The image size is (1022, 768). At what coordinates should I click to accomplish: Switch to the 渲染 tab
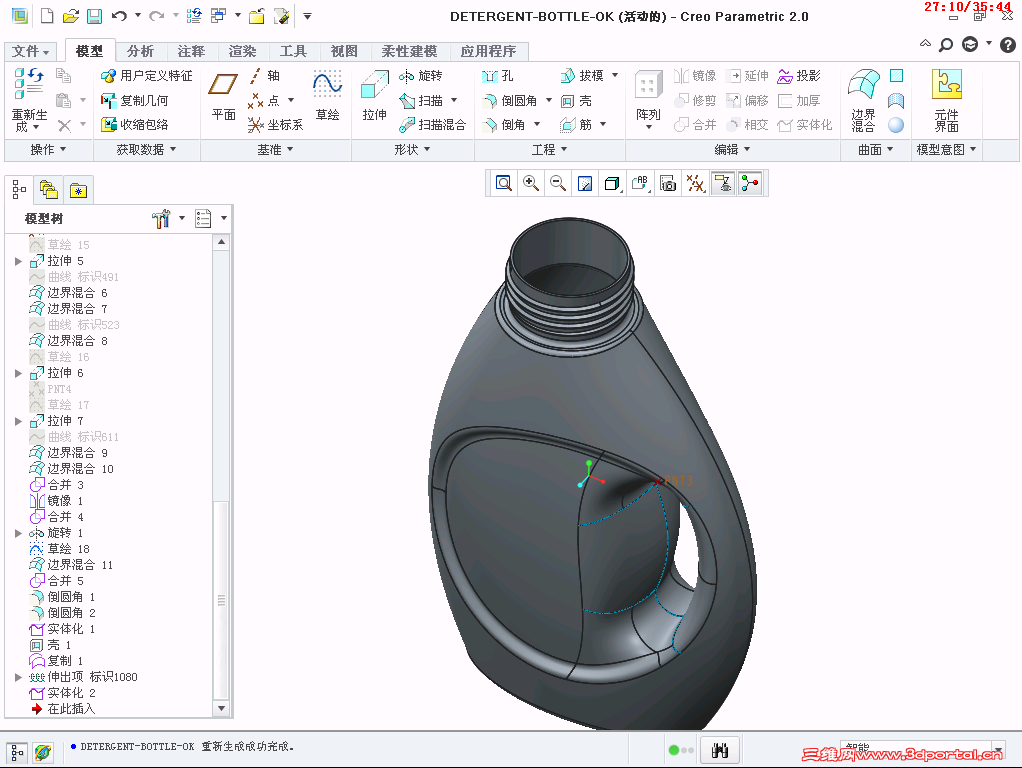[242, 51]
